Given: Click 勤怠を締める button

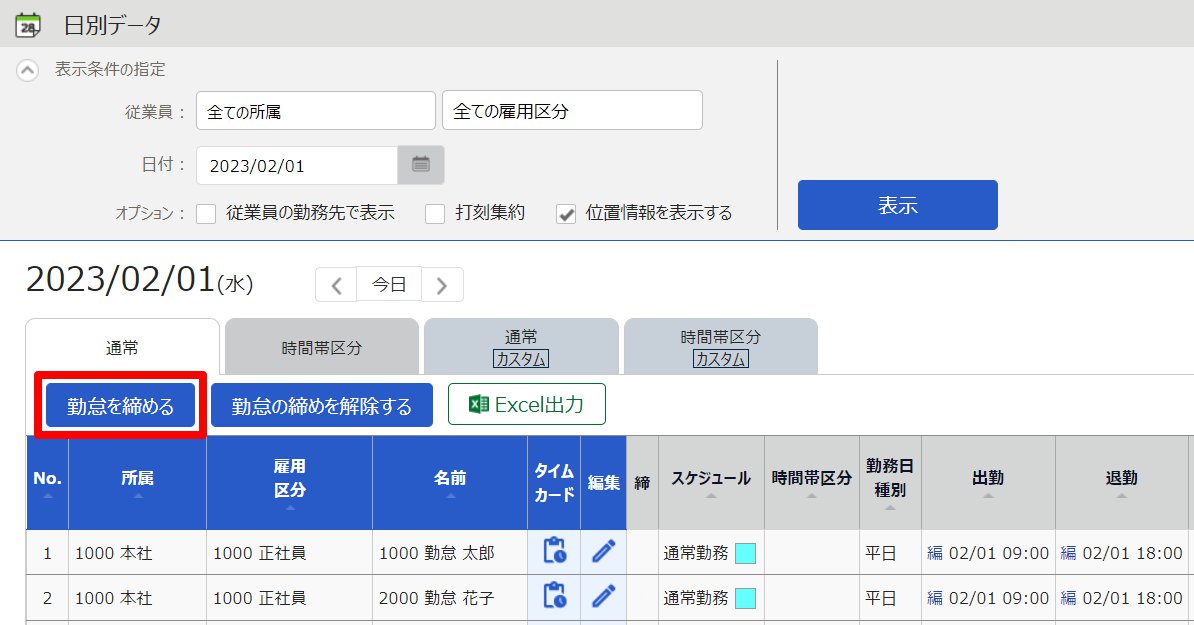Looking at the screenshot, I should click(120, 405).
